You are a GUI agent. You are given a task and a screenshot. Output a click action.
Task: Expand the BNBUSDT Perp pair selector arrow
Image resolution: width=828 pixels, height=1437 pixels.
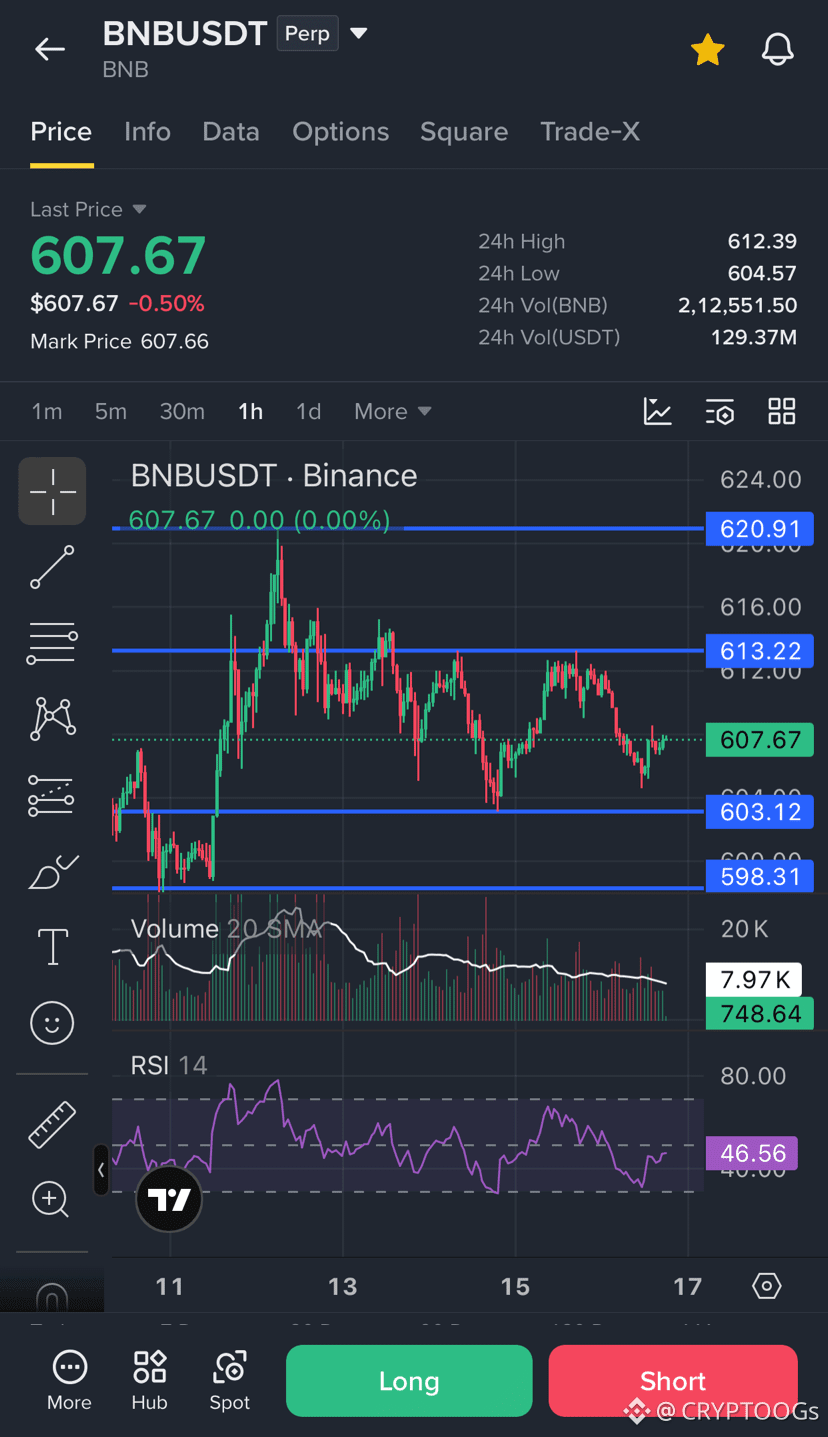click(x=359, y=33)
